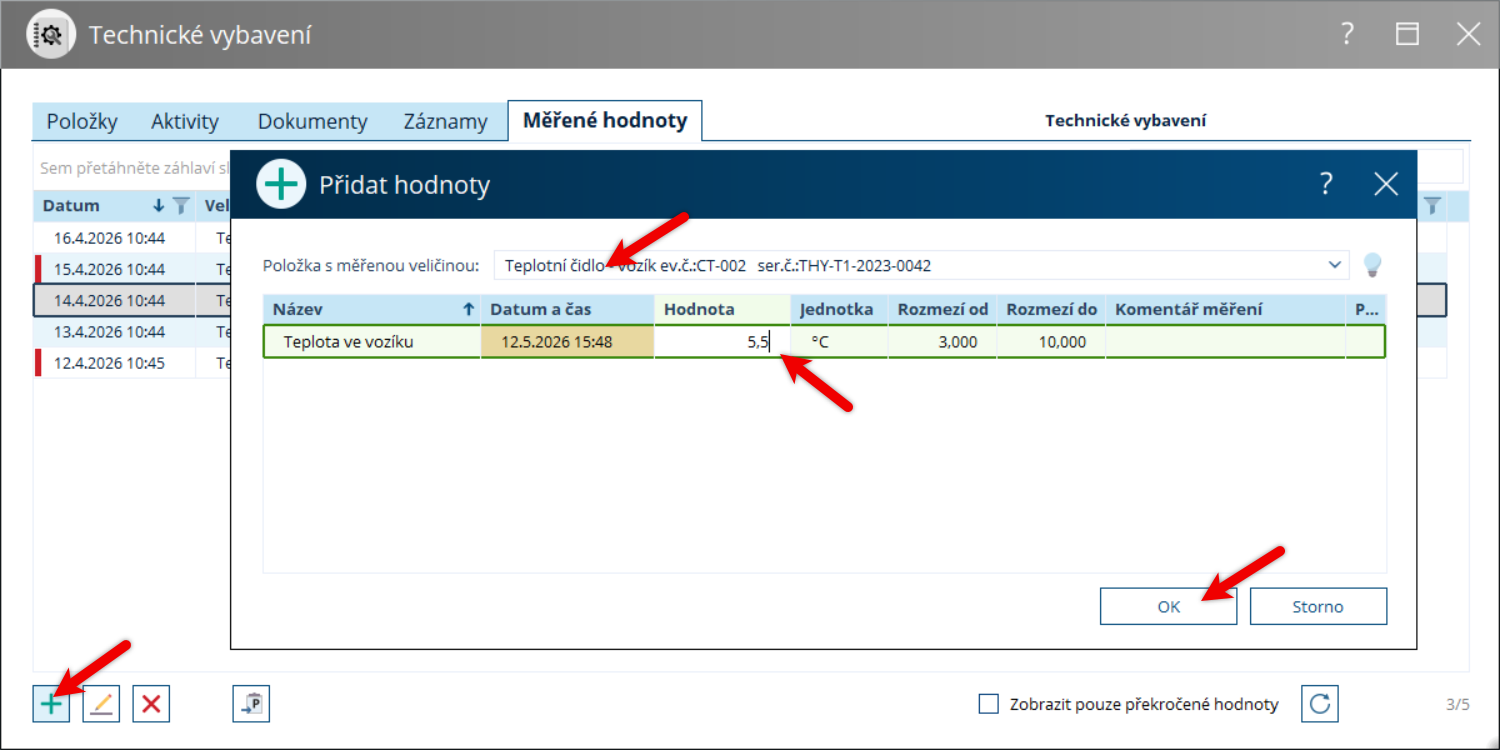Toggle the Datum column sort arrow
This screenshot has width=1500, height=750.
click(158, 206)
